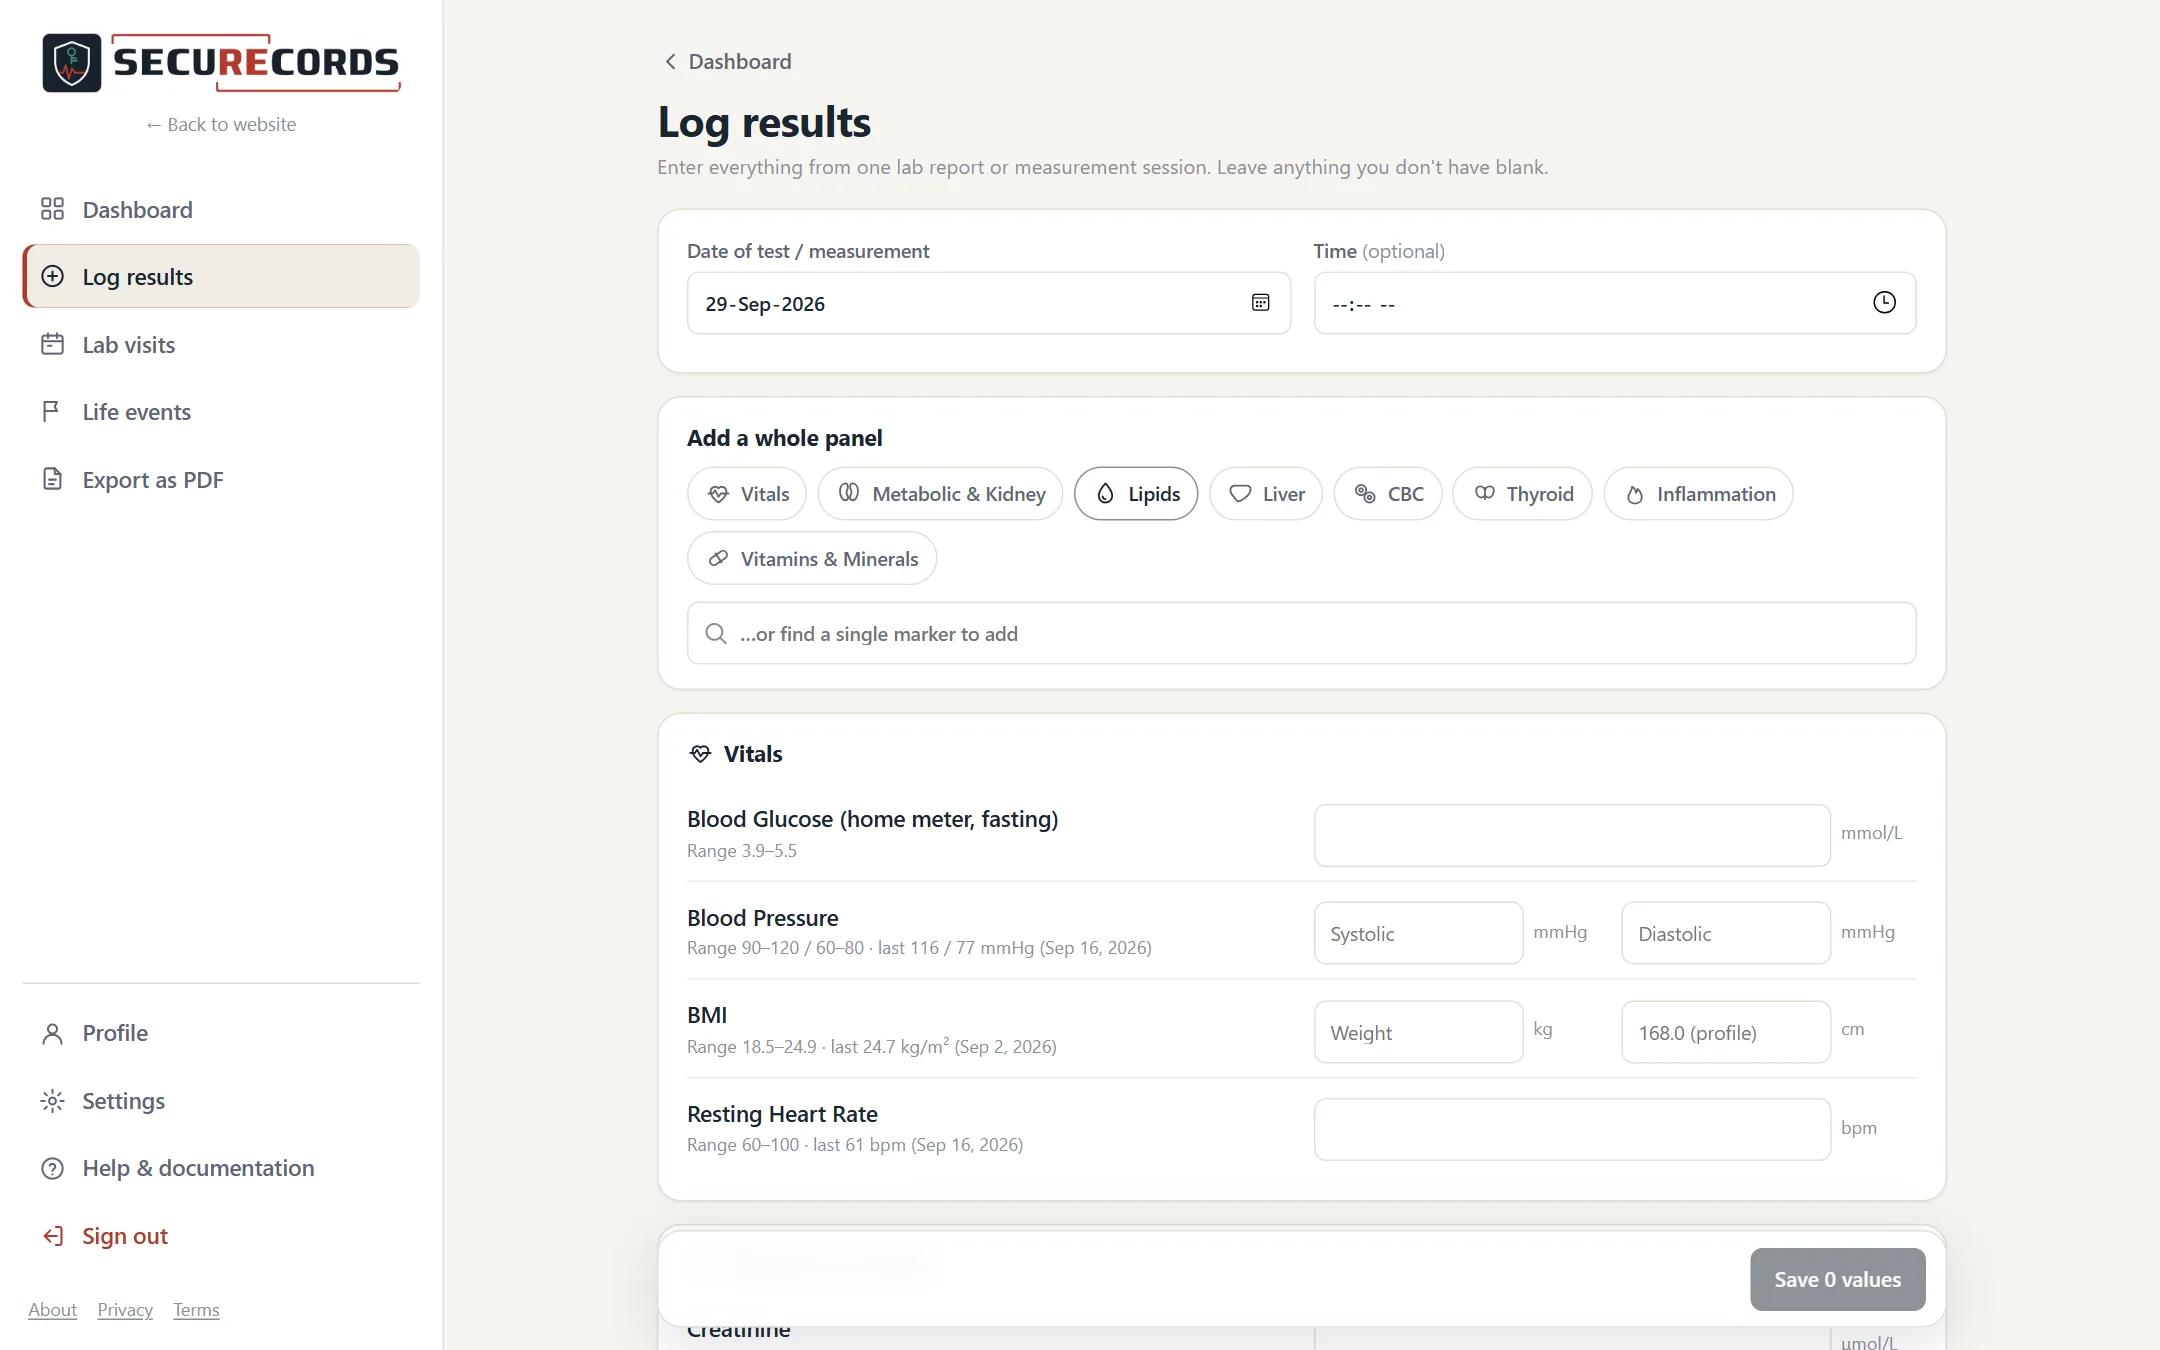Click the Log results page heading
This screenshot has height=1350, width=2160.
click(764, 122)
